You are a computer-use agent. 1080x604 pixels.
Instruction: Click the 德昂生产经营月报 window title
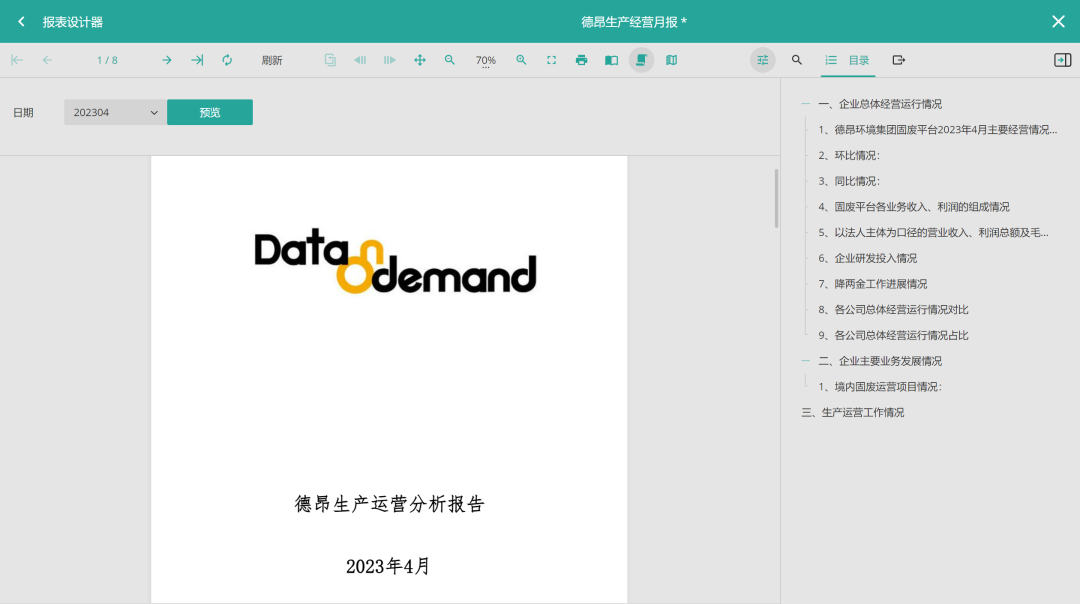pyautogui.click(x=634, y=22)
